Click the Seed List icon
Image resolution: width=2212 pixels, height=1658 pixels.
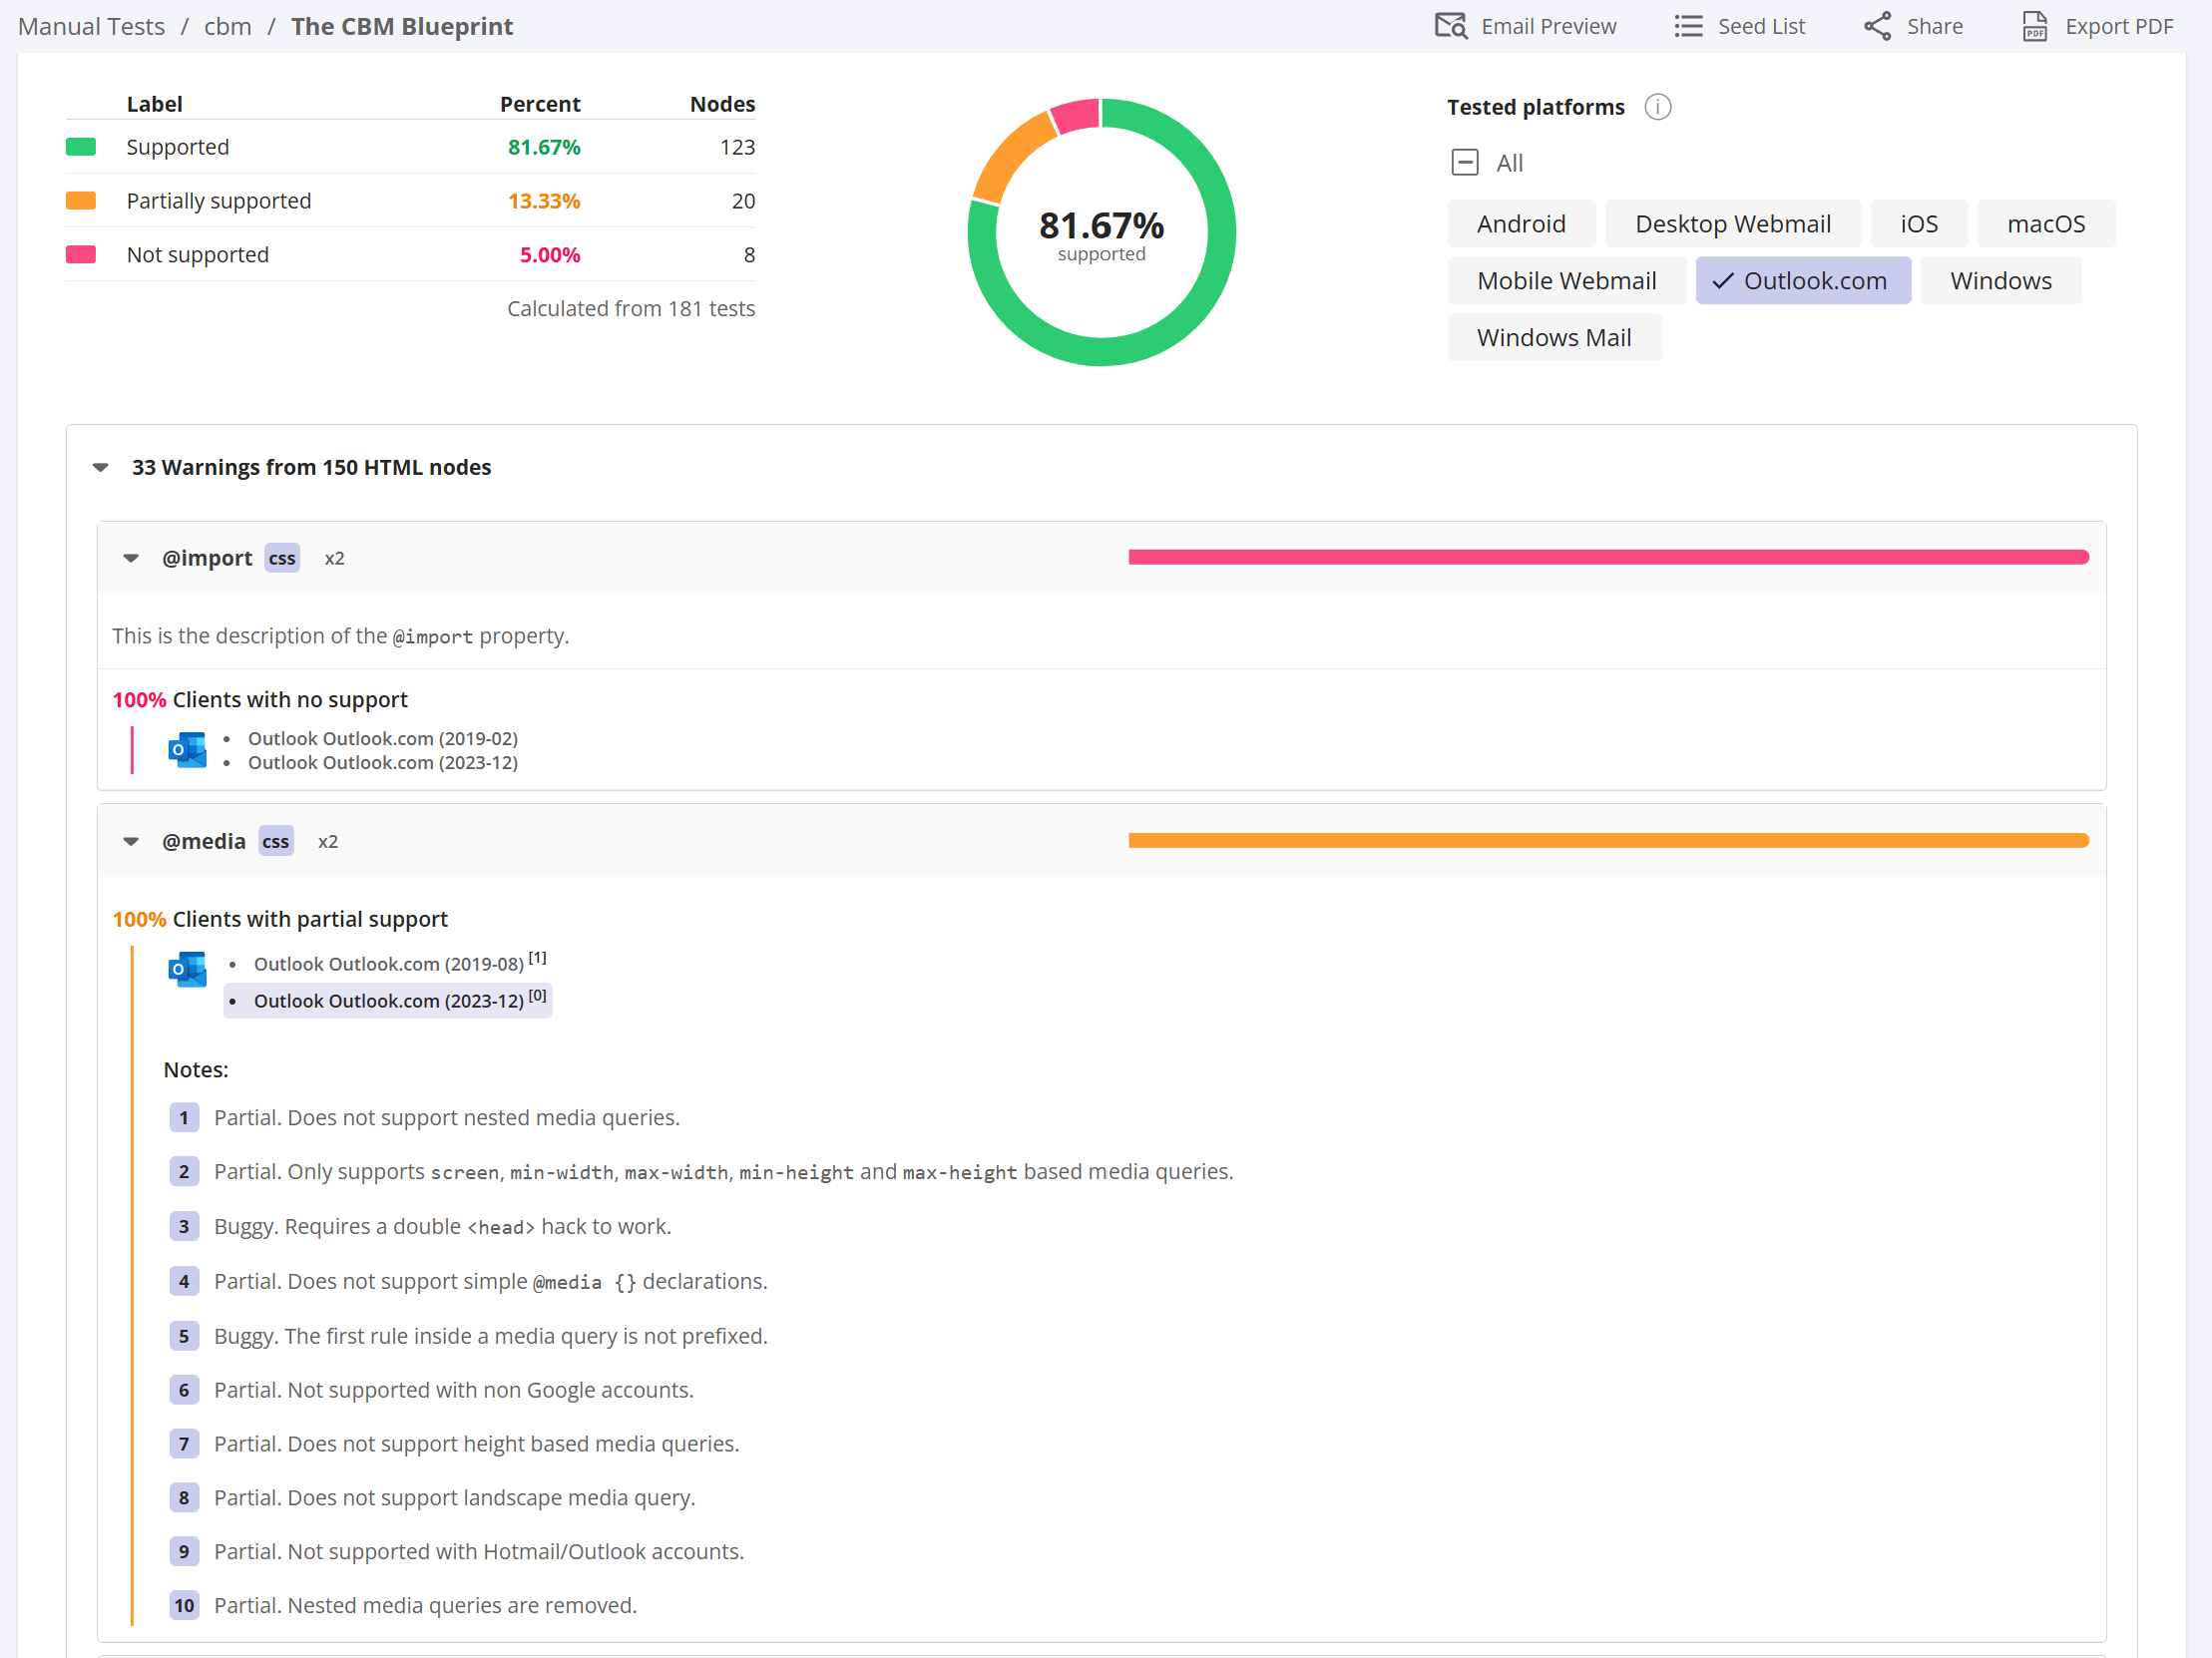pos(1688,26)
